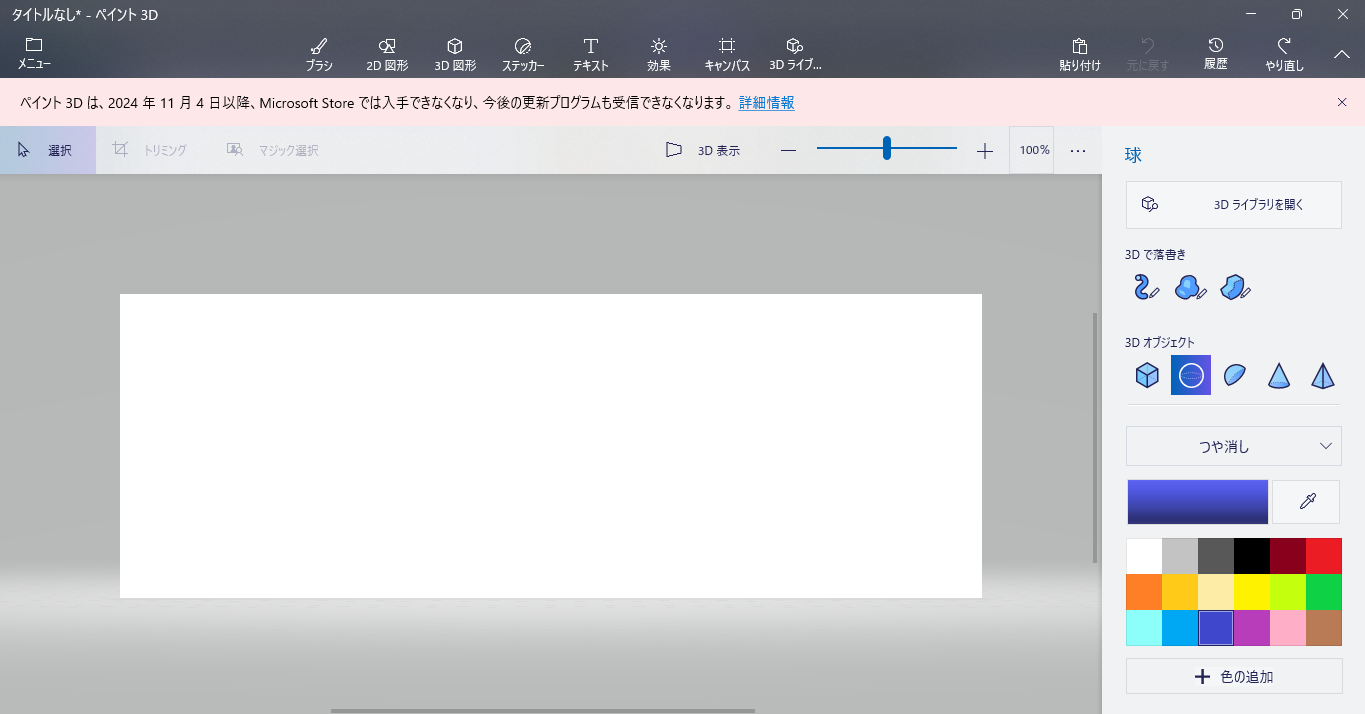
Task: Activate the eyedropper color picker
Action: click(x=1306, y=502)
